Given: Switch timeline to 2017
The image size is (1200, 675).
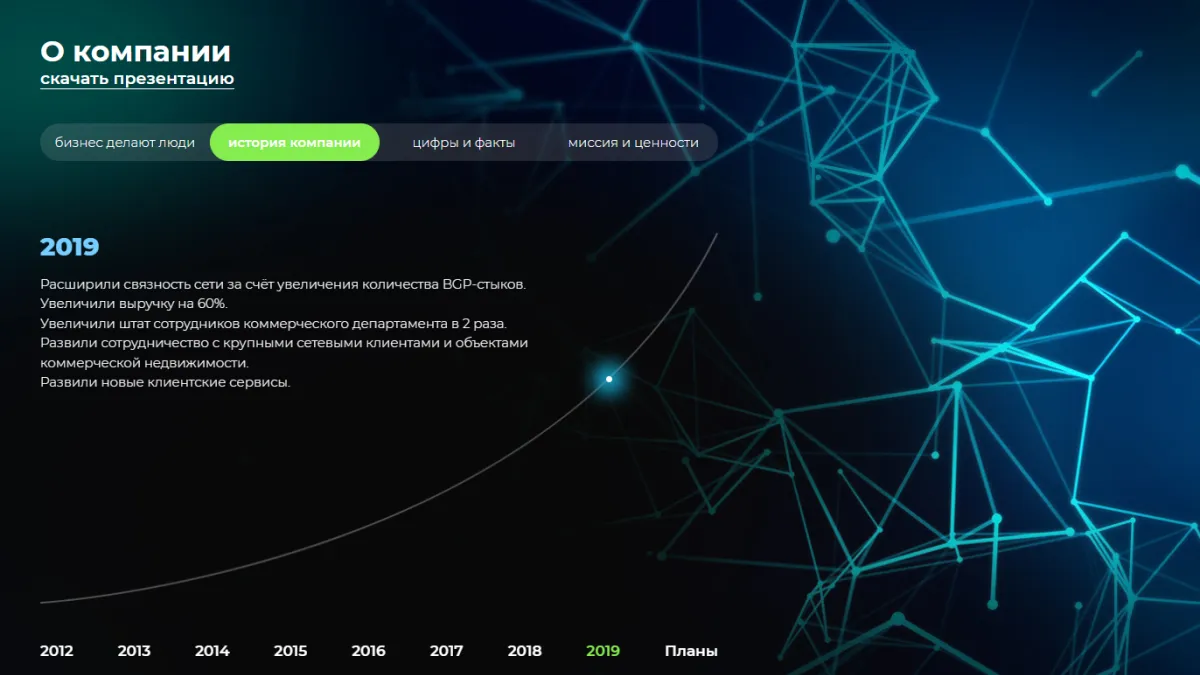Looking at the screenshot, I should 446,651.
